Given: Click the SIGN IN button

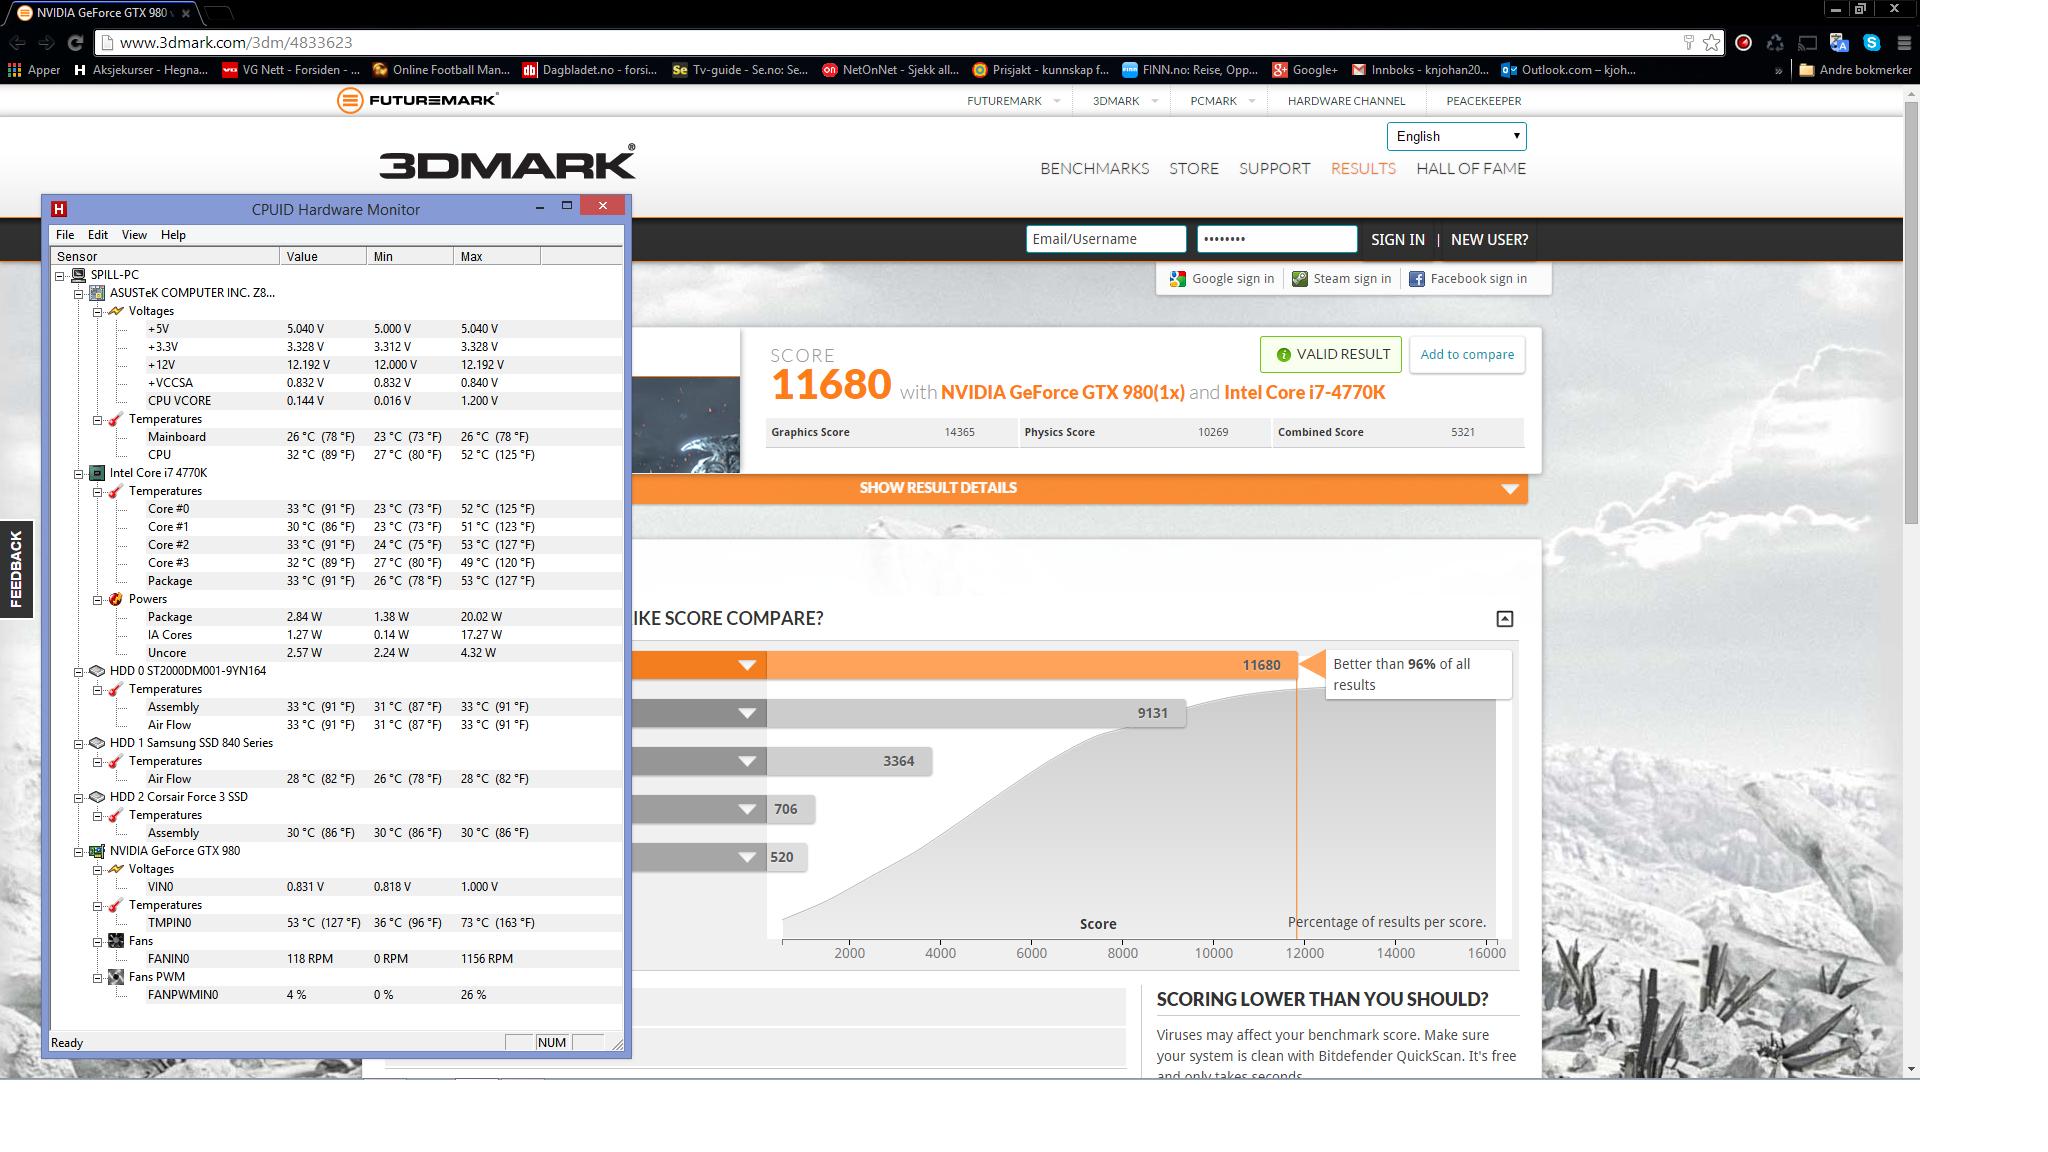Looking at the screenshot, I should 1397,240.
